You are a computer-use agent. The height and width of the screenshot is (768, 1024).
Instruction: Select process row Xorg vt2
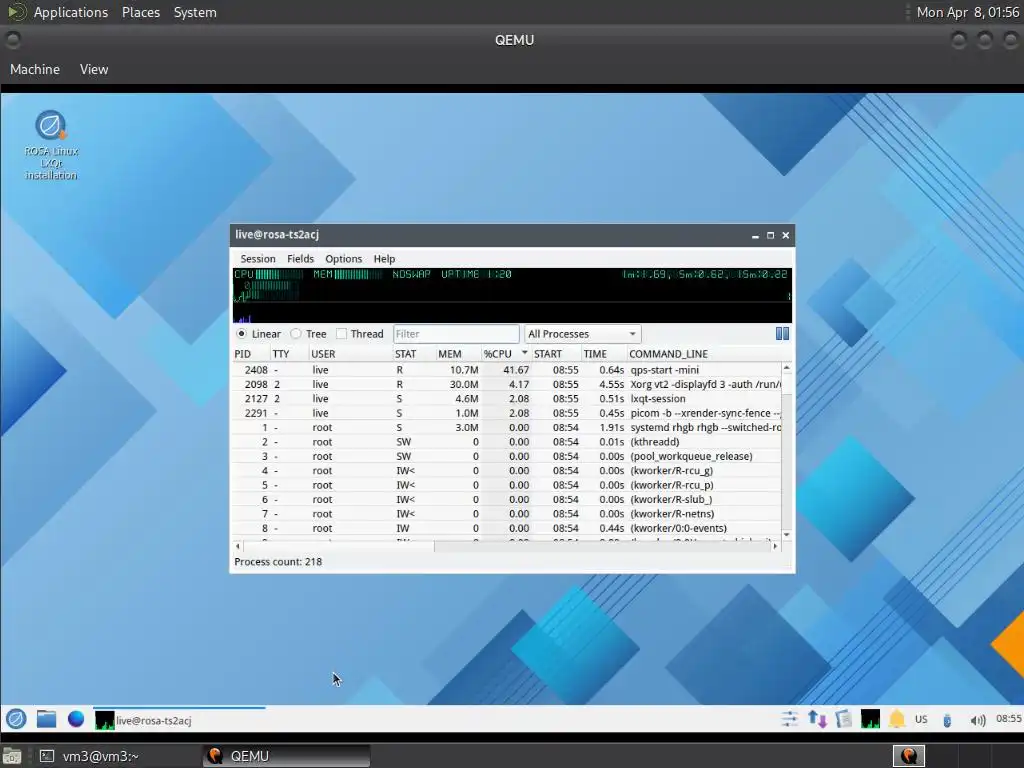pyautogui.click(x=507, y=384)
